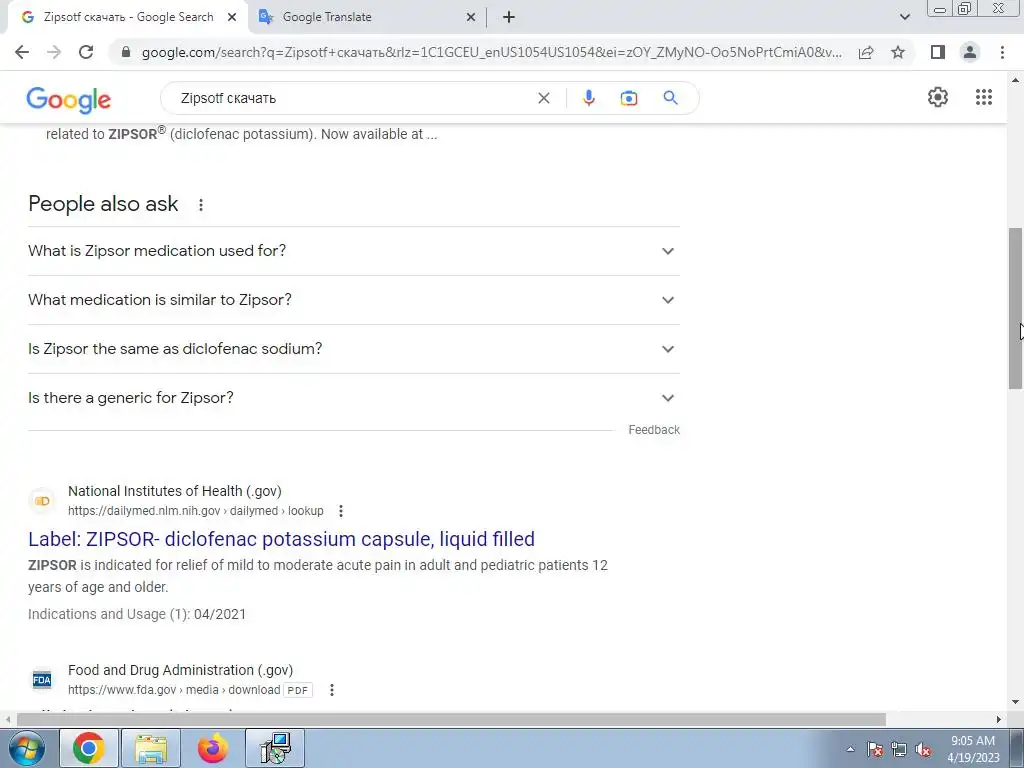Open more options for FDA result
The image size is (1024, 768).
click(332, 690)
